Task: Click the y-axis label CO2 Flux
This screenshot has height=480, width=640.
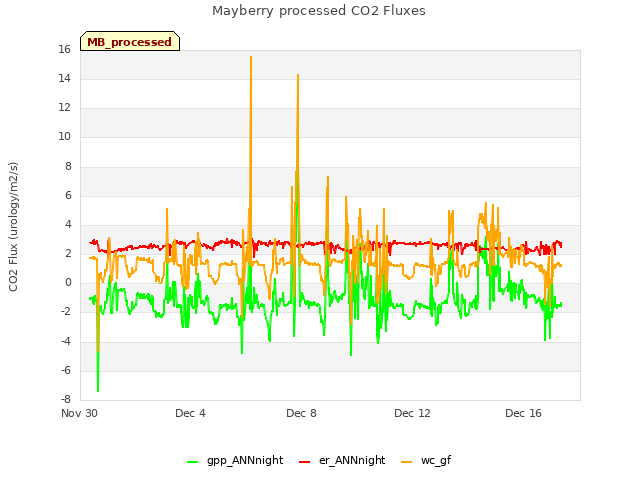Action: [13, 227]
